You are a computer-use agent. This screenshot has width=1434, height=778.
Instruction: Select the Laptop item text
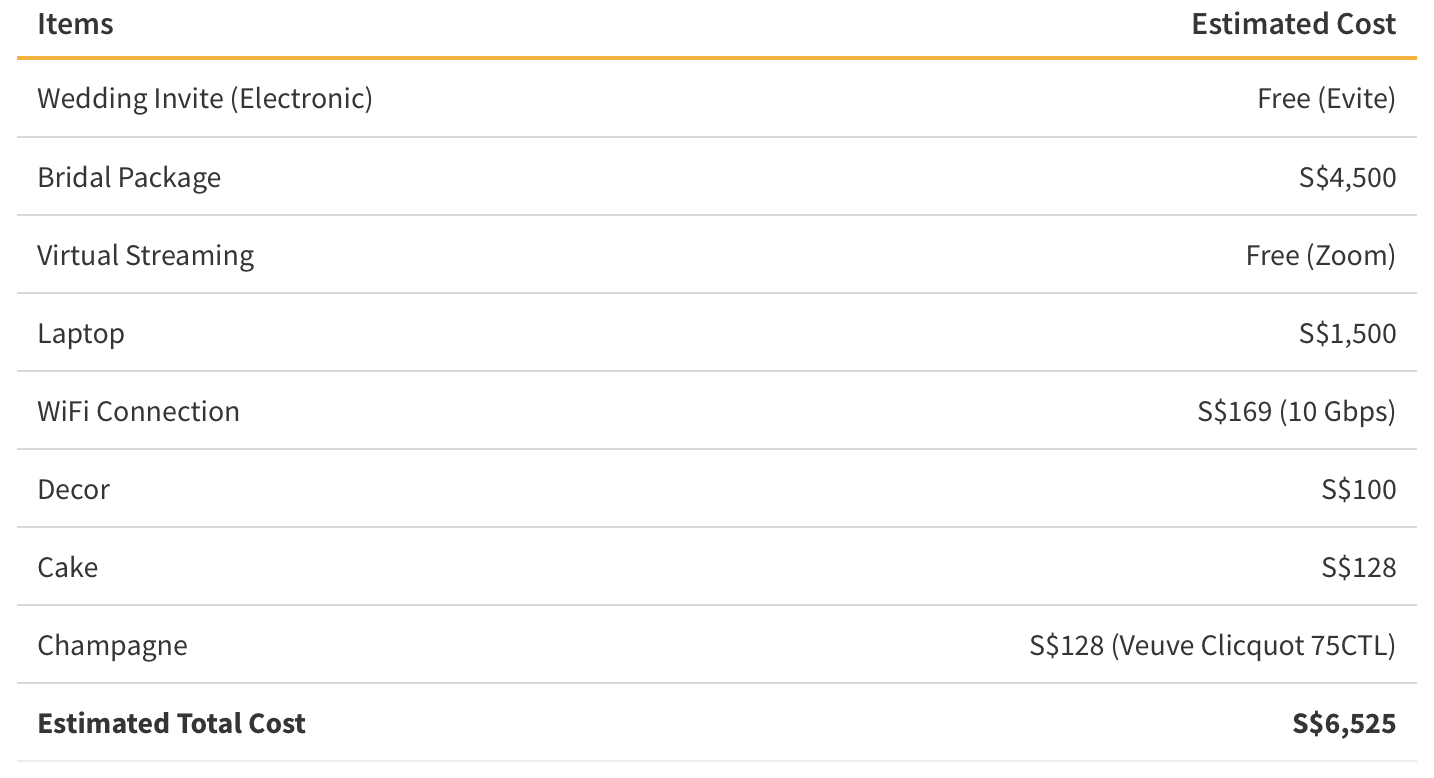click(x=81, y=333)
